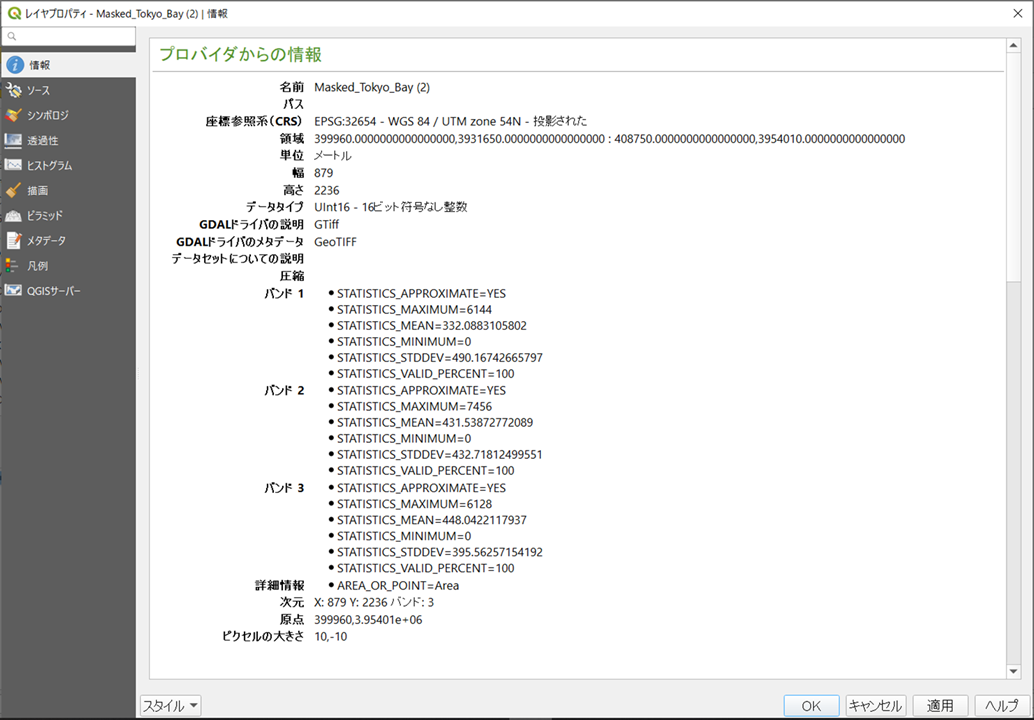Click the name value Masked_Tokyo_Bay (2)
Screen dimensions: 1034x720
pyautogui.click(x=372, y=87)
